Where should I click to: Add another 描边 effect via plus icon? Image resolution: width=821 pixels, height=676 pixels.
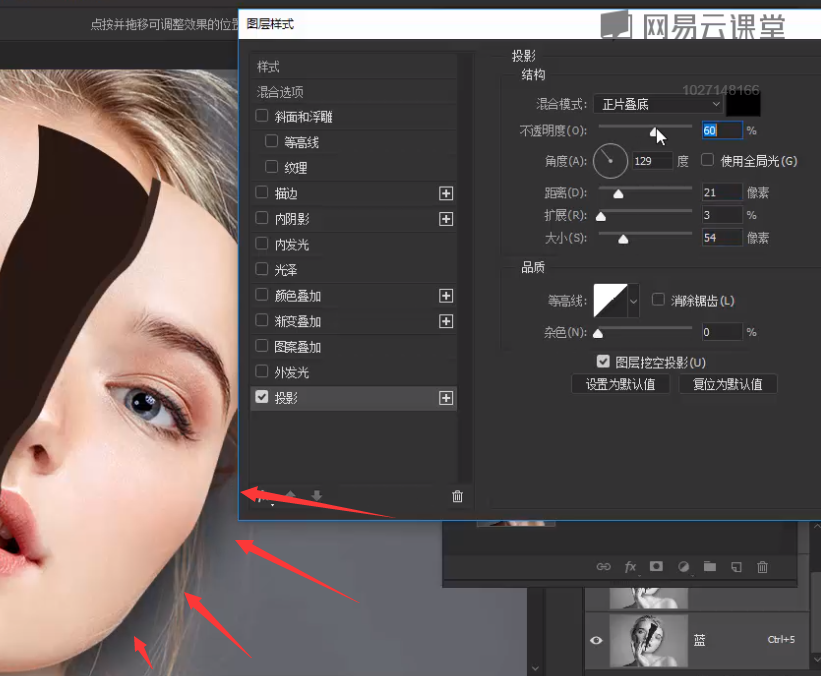[x=446, y=193]
